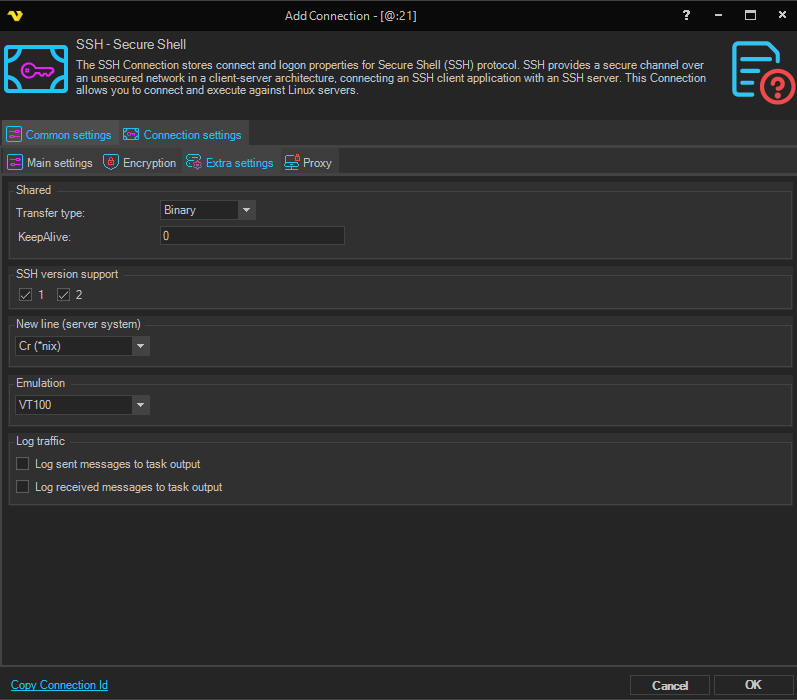Click the question mark help button in title bar
Viewport: 797px width, 700px height.
coord(686,16)
